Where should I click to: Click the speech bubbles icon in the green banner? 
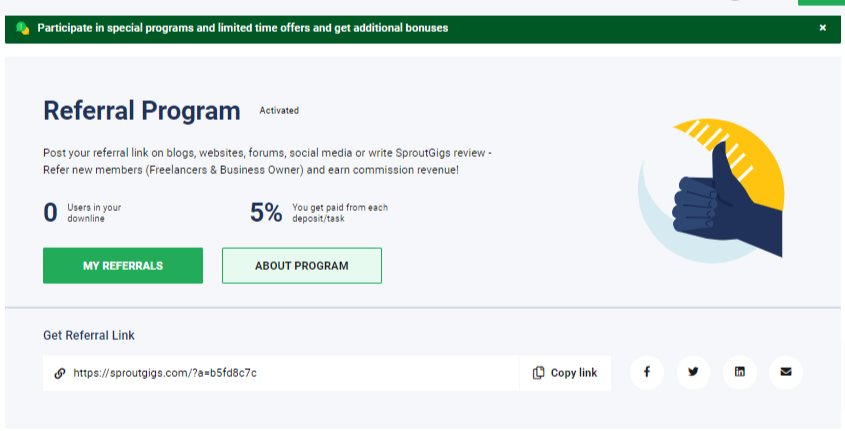pos(23,28)
